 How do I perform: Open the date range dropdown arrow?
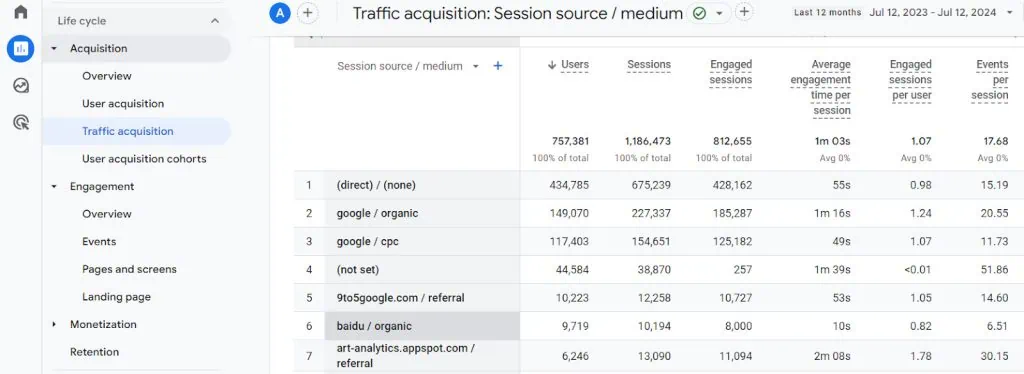click(1010, 12)
